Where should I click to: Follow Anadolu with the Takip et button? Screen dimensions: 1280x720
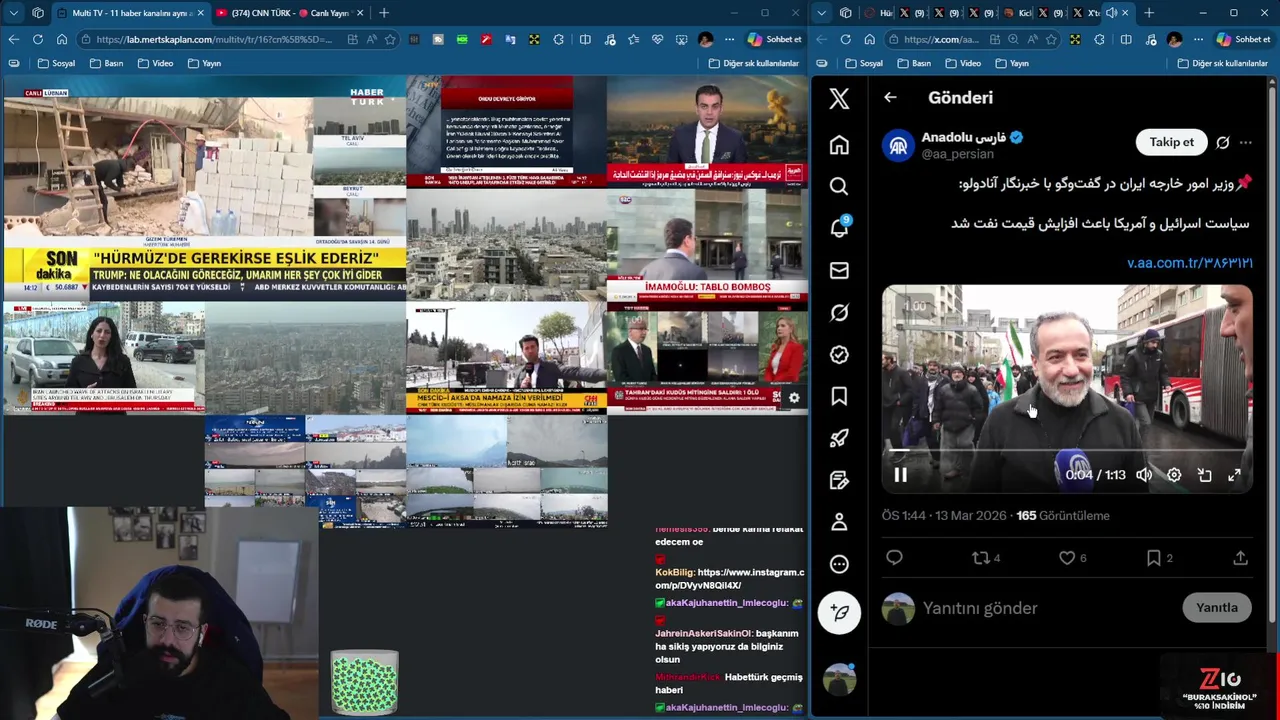tap(1171, 142)
